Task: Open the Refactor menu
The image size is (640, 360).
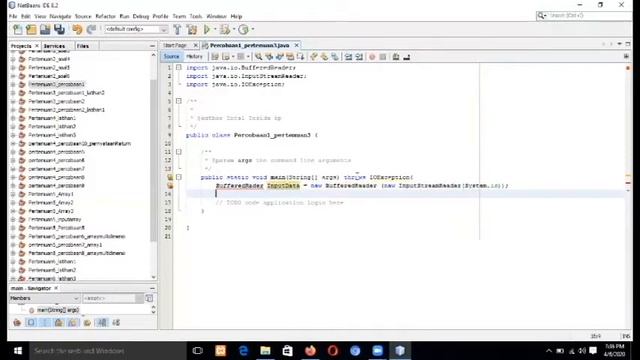Action: [105, 16]
